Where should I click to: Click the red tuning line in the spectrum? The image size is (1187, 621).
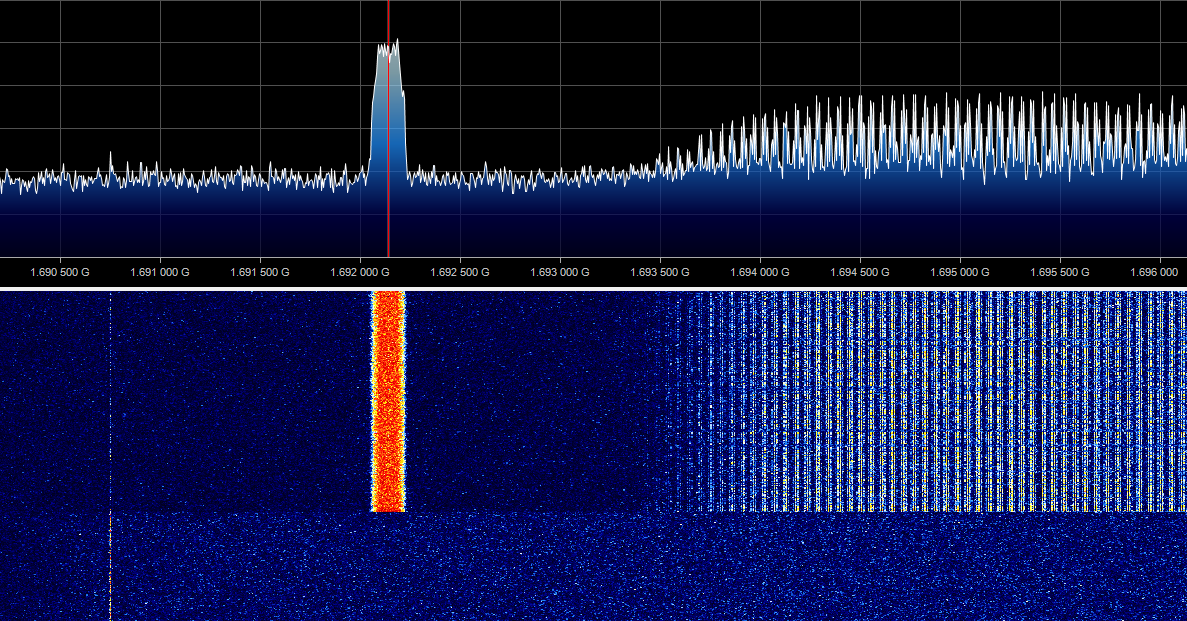coord(388,129)
